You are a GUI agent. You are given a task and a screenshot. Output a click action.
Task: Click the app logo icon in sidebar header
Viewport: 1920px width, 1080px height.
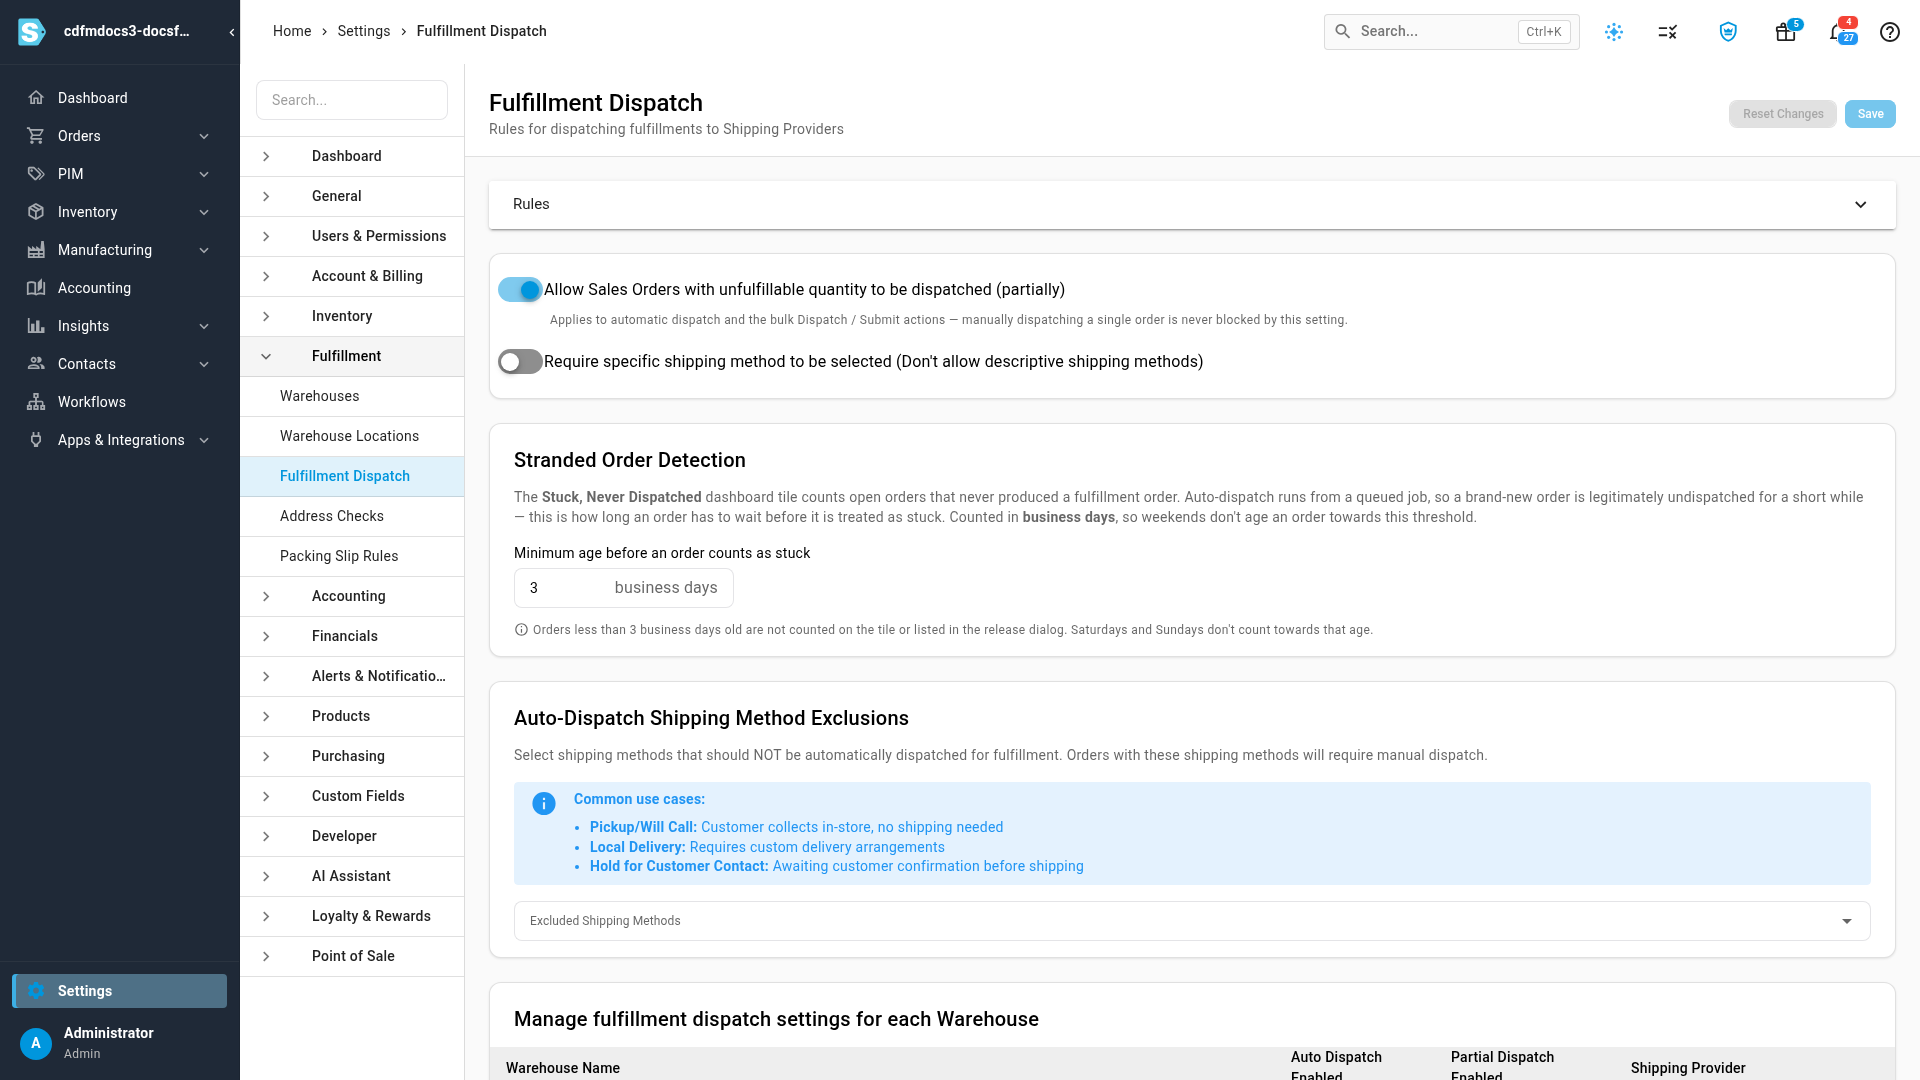coord(32,32)
